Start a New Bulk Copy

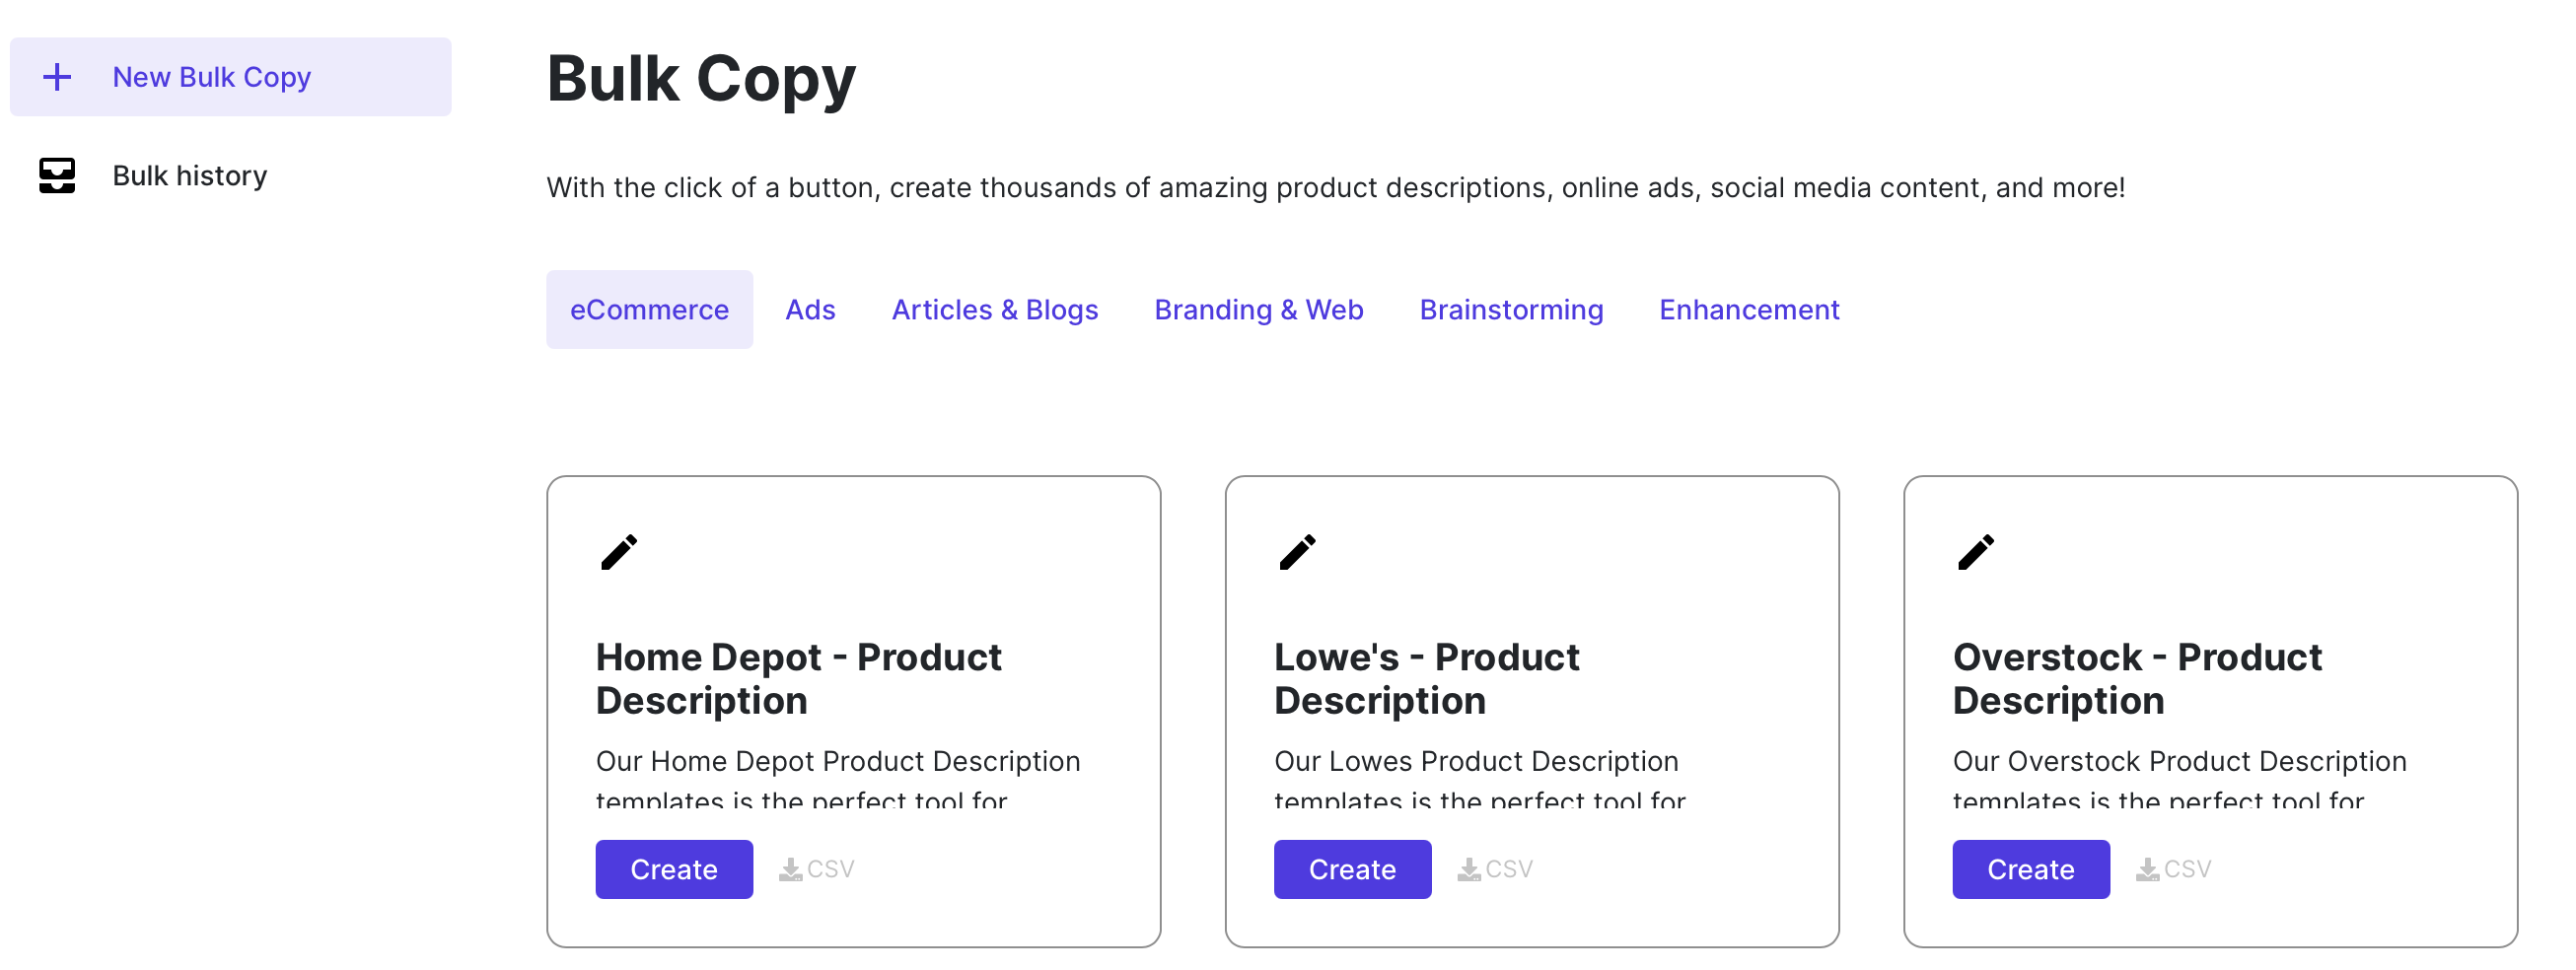coord(211,77)
